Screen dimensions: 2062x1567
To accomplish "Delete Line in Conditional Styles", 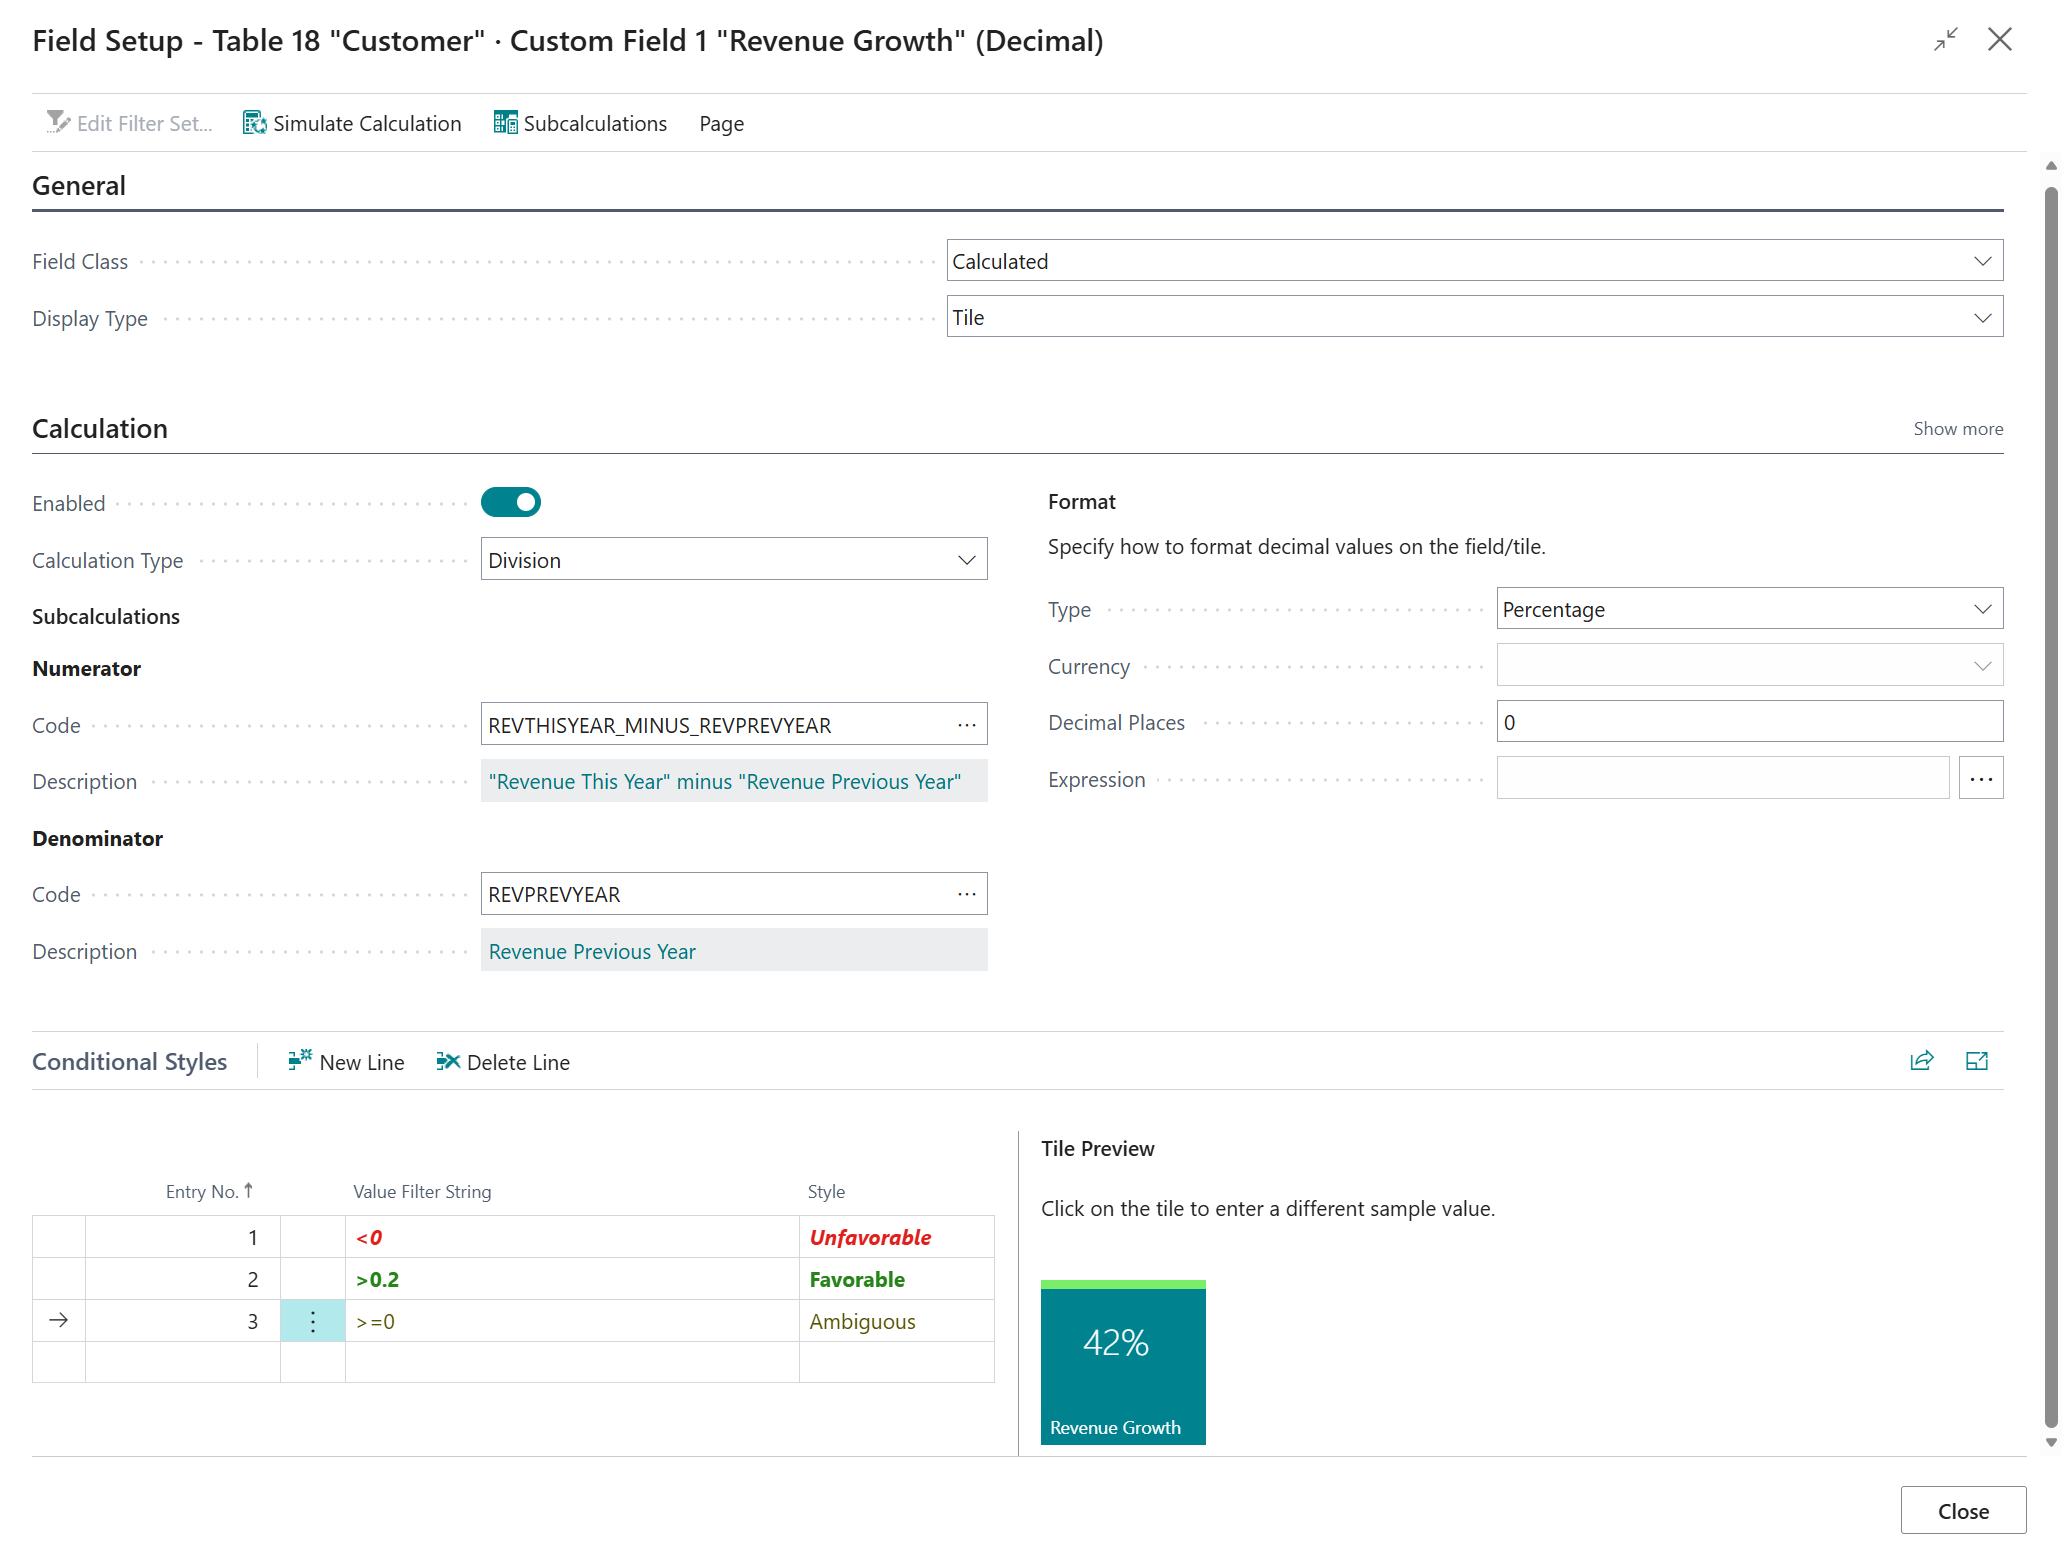I will click(x=503, y=1062).
